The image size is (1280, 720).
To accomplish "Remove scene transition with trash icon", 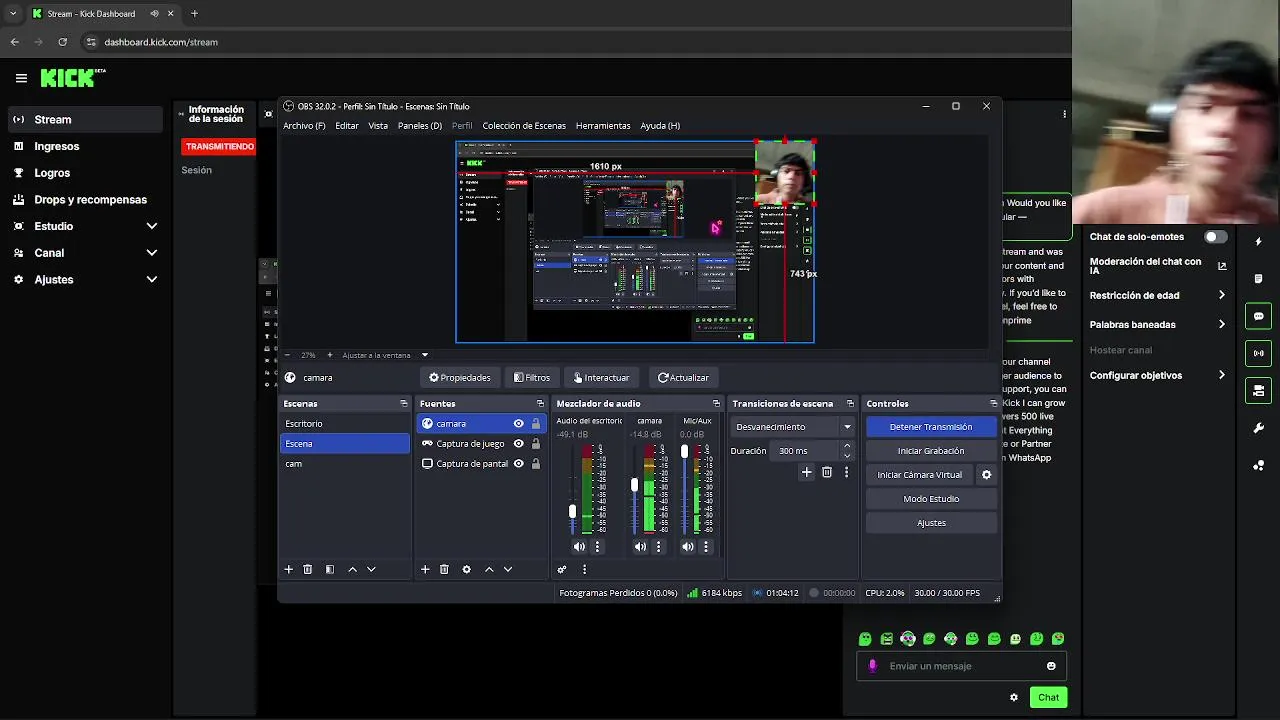I will [x=827, y=472].
